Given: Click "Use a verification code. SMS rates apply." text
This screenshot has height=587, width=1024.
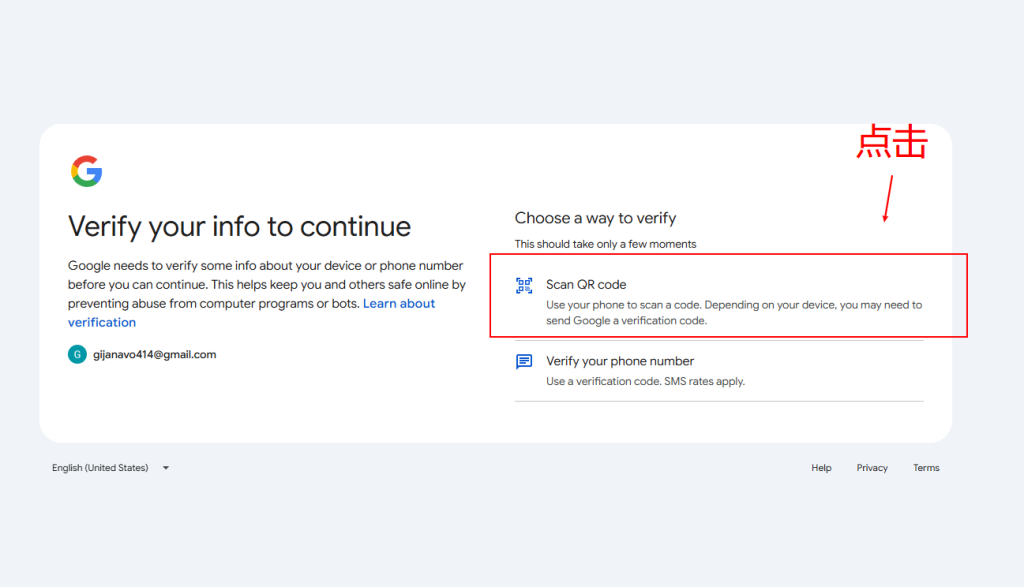Looking at the screenshot, I should pos(645,381).
